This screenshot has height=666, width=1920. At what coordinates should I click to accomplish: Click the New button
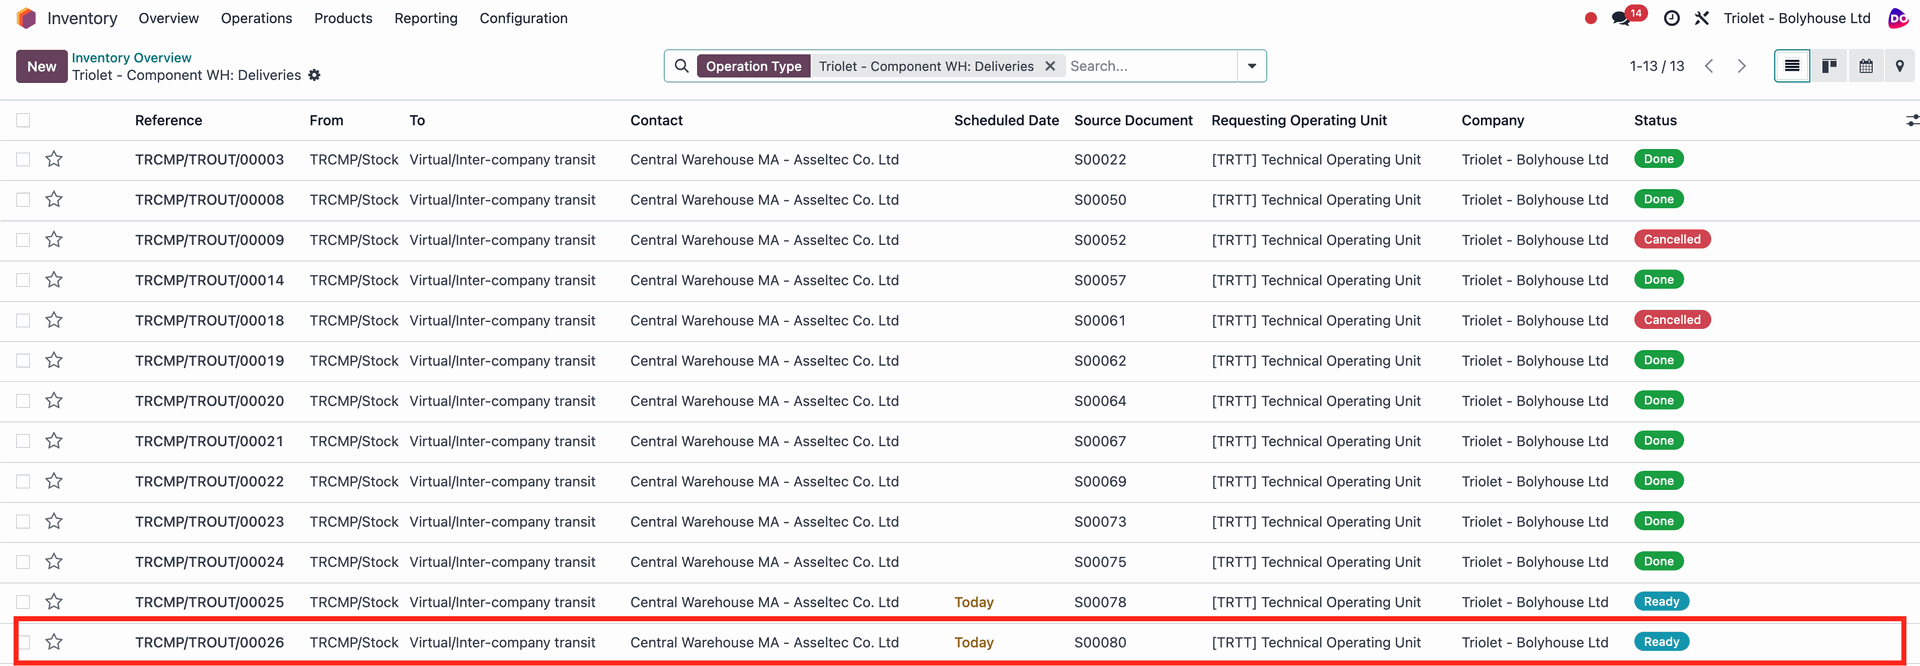pyautogui.click(x=42, y=66)
